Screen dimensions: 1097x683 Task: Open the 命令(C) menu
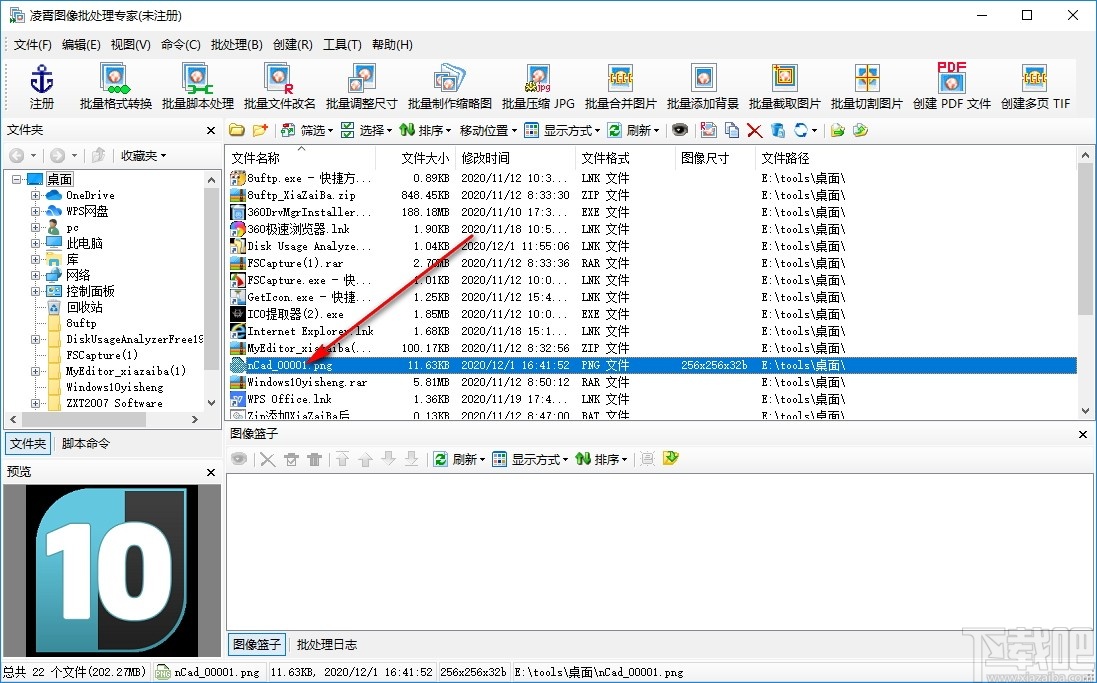pos(181,44)
